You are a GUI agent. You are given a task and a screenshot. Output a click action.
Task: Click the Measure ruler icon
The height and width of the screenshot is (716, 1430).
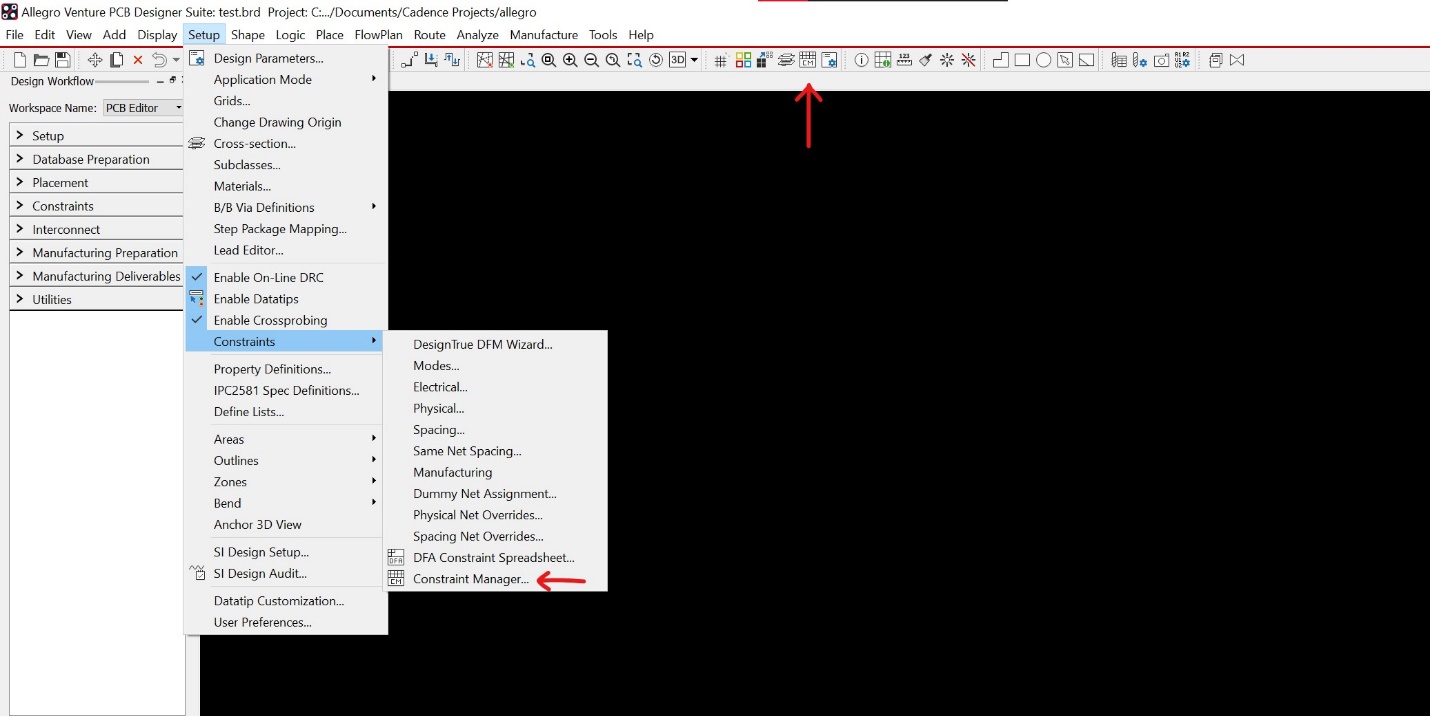[x=904, y=60]
